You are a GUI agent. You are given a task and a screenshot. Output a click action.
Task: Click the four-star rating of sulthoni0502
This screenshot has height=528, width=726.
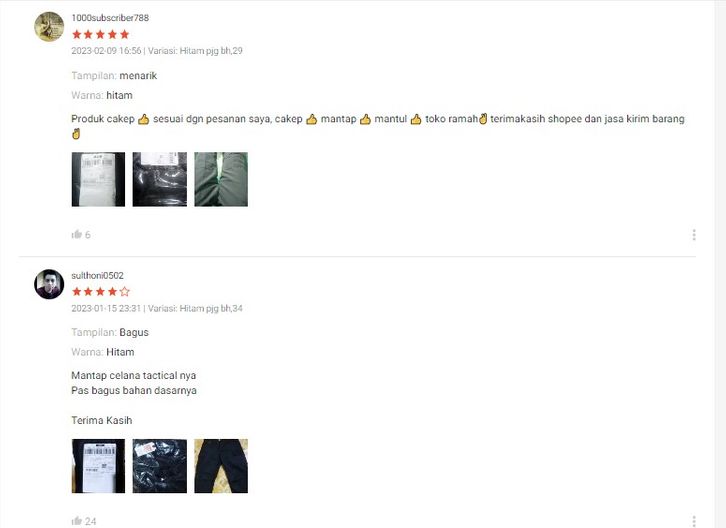(x=100, y=292)
